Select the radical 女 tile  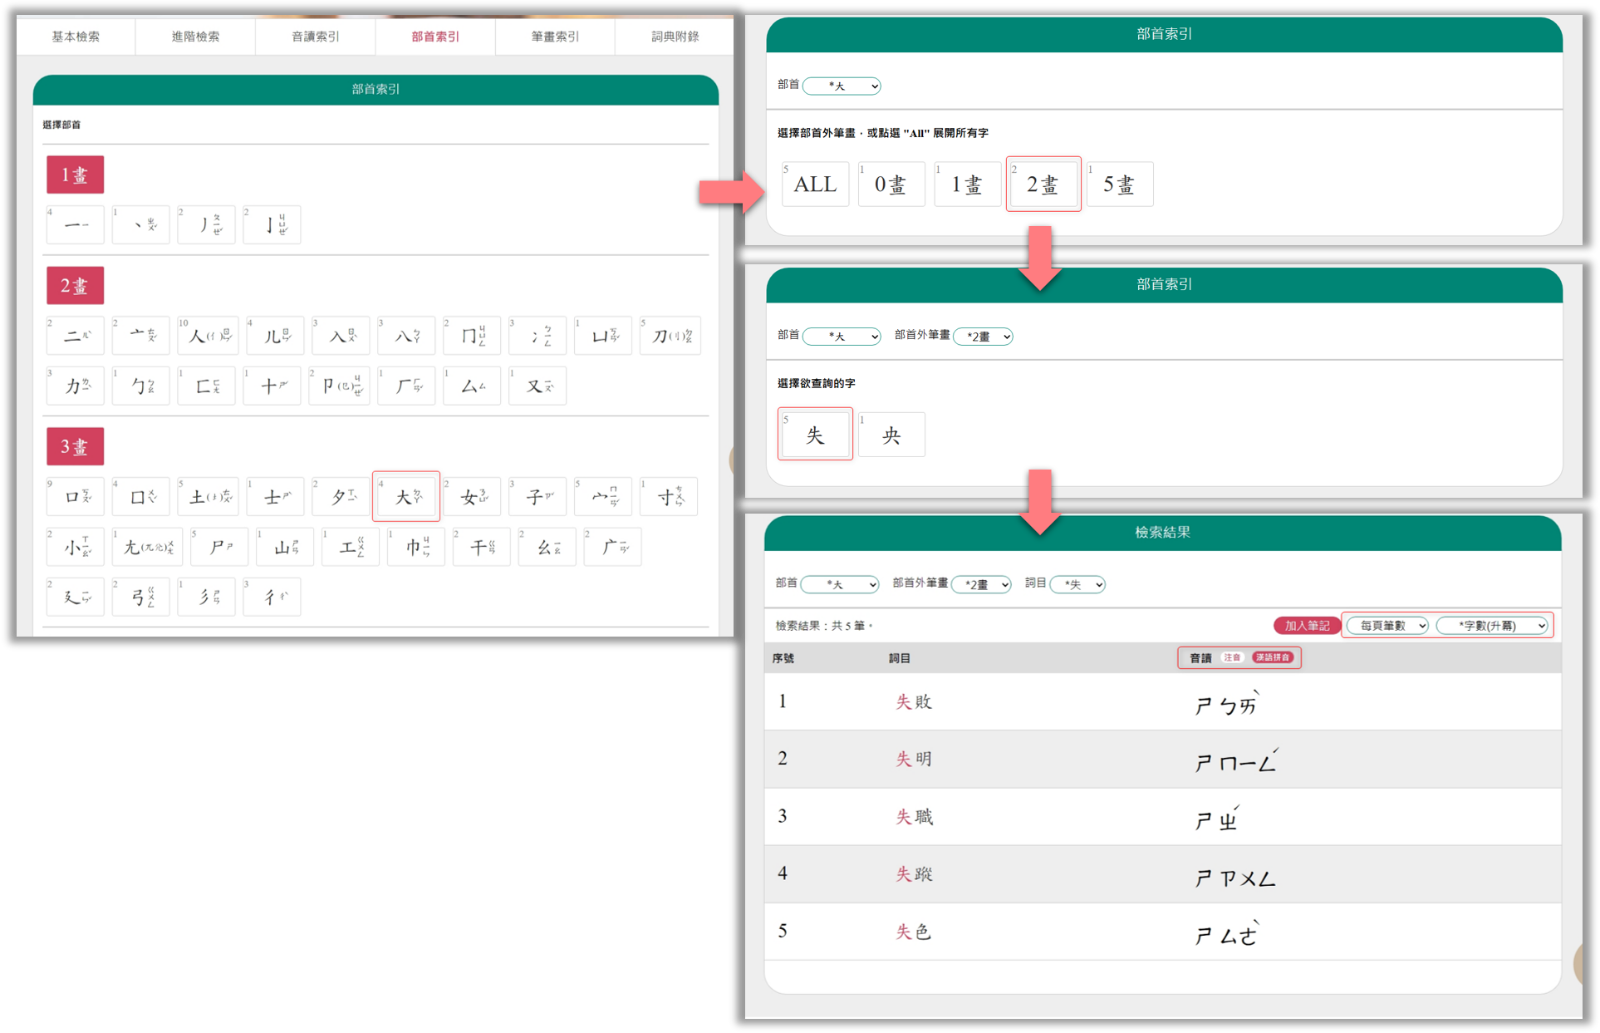[472, 497]
